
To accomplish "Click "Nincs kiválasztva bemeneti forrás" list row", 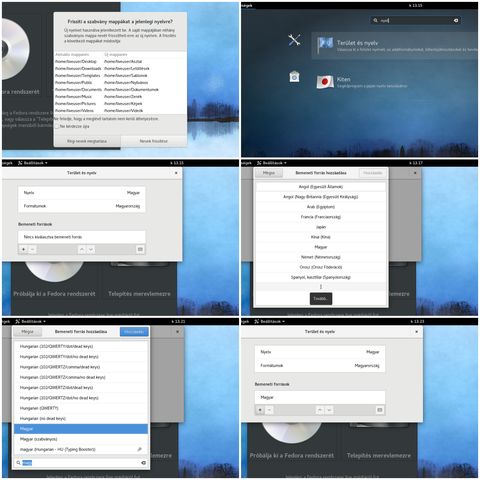I will [82, 237].
